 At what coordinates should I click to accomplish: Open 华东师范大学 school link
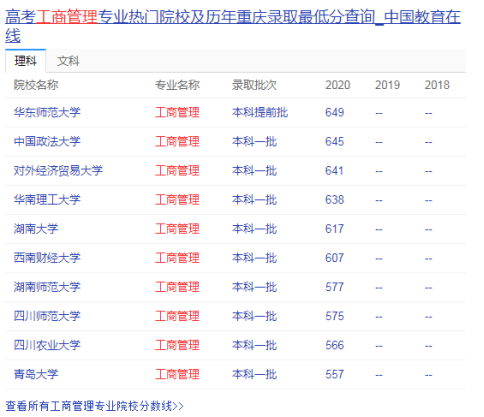47,112
